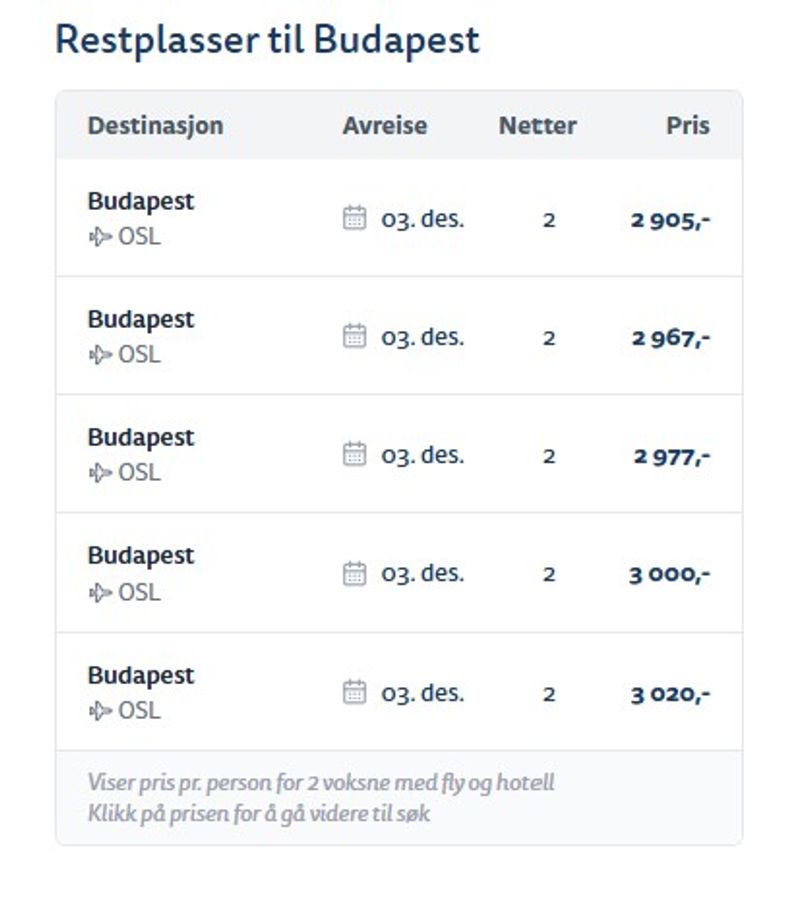Click the Destinasjon column header
This screenshot has height=900, width=801.
coord(155,125)
